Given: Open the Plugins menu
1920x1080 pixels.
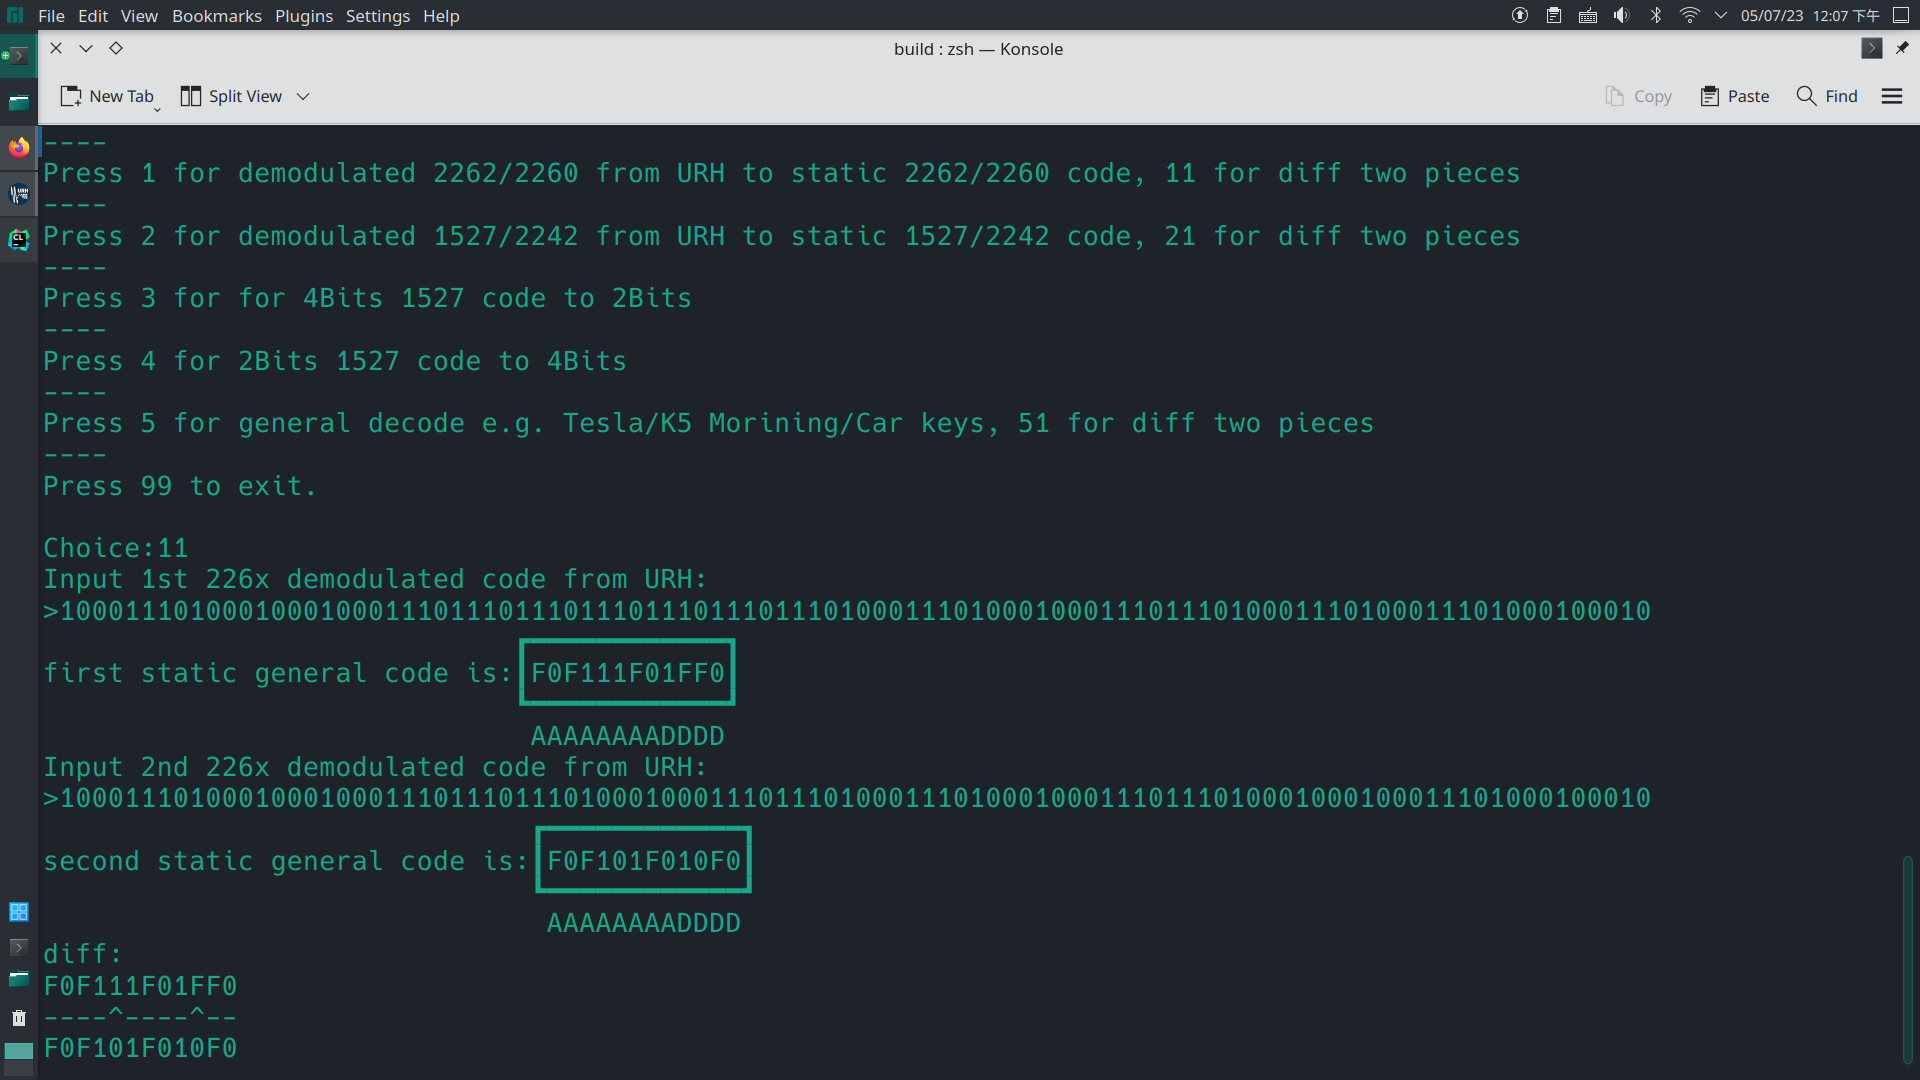Looking at the screenshot, I should click(x=304, y=16).
